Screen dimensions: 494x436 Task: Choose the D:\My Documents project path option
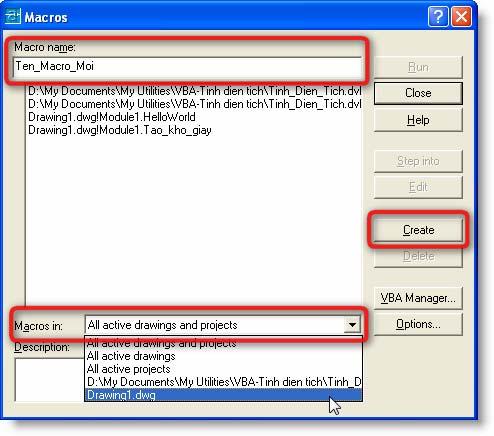point(223,382)
